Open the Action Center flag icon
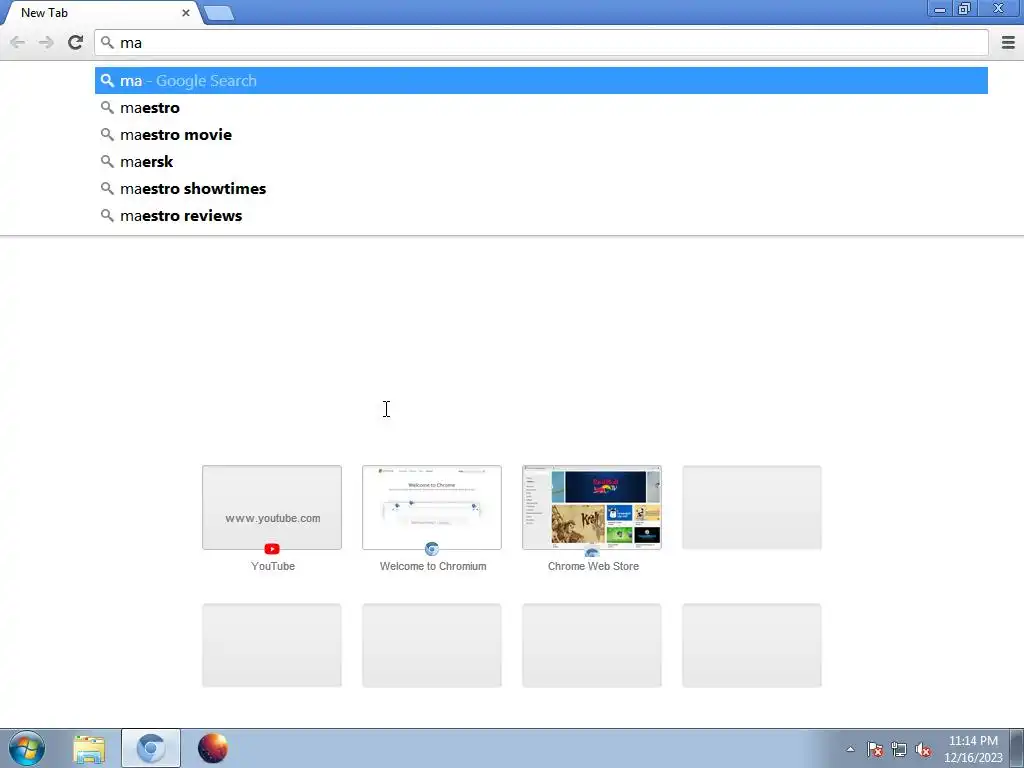 [875, 749]
